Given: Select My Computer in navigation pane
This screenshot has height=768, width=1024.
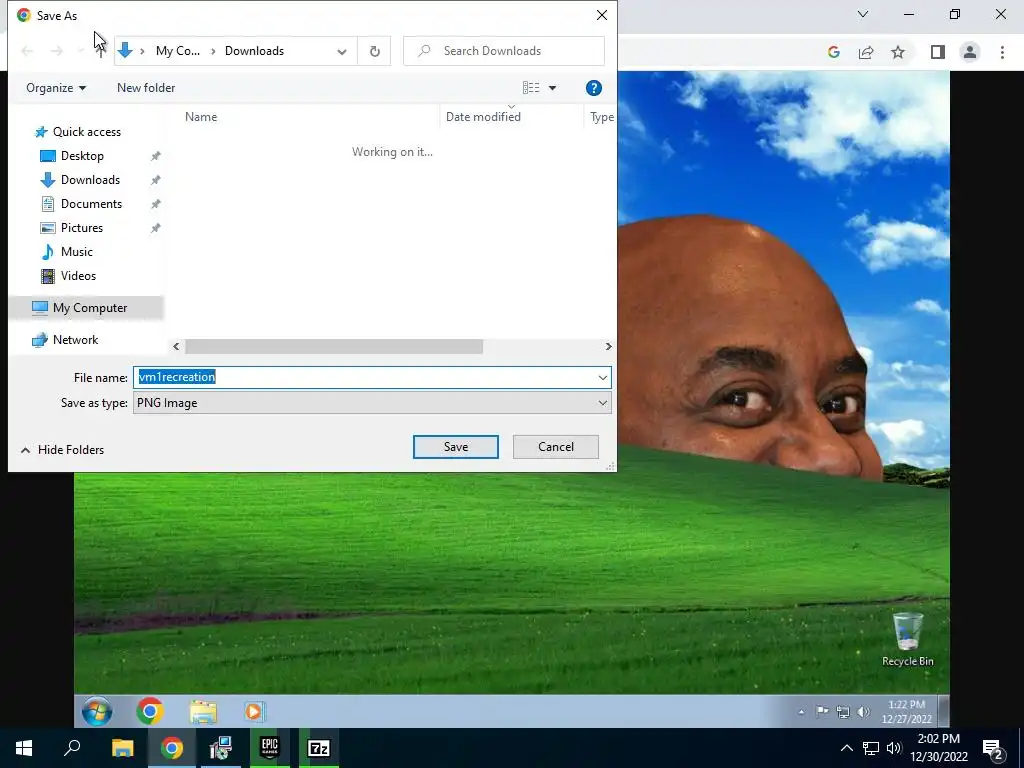Looking at the screenshot, I should click(x=89, y=308).
